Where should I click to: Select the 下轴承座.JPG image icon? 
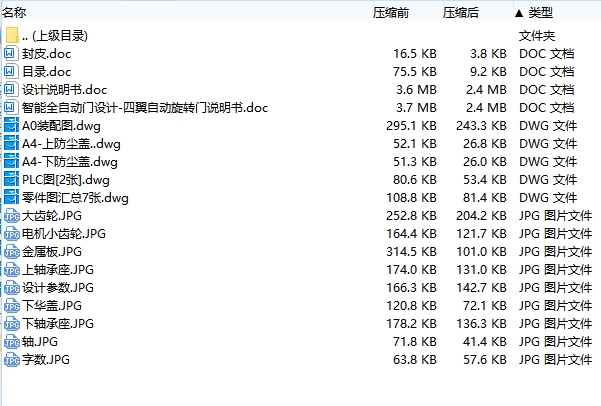click(x=12, y=324)
